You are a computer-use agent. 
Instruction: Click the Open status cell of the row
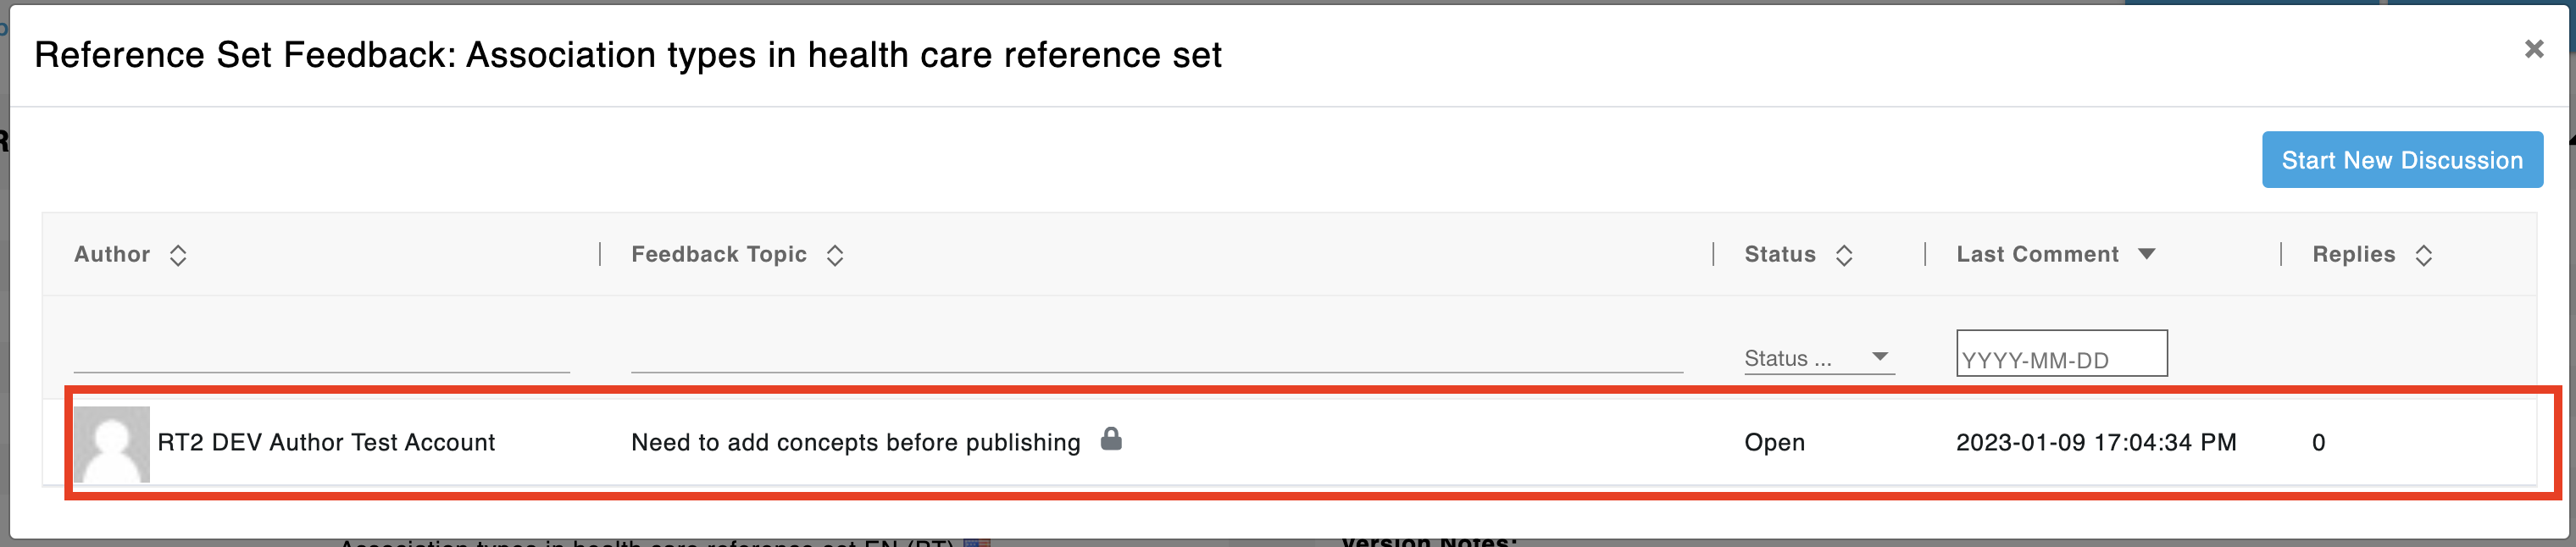pyautogui.click(x=1774, y=442)
